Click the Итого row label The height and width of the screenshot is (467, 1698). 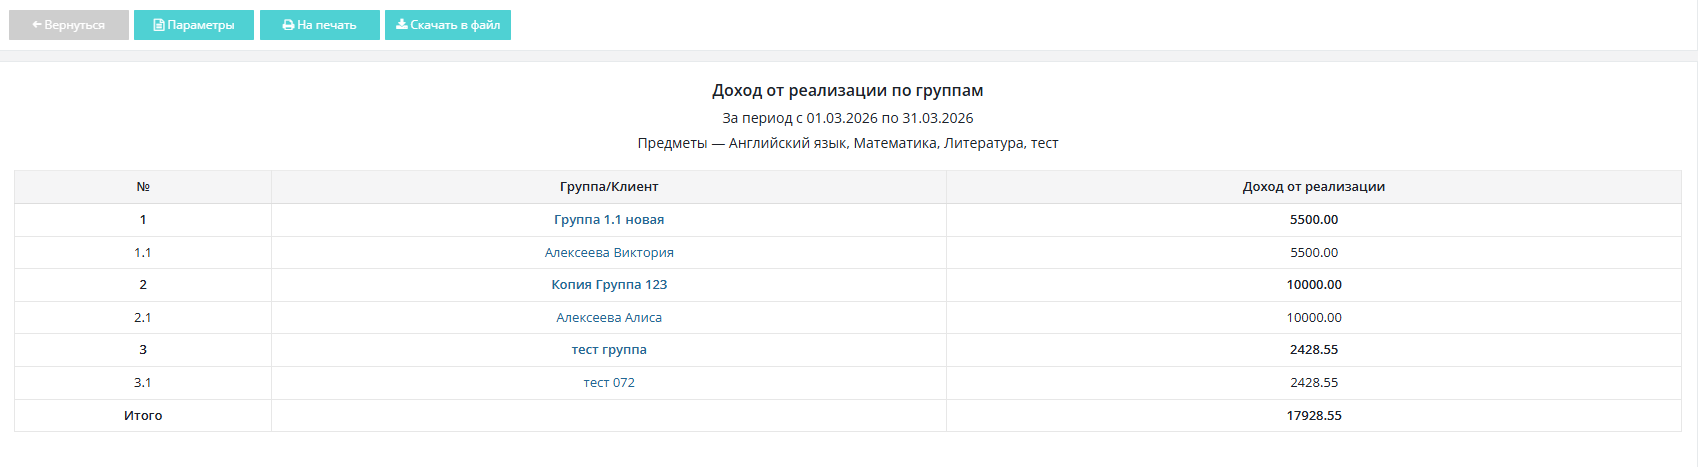point(143,416)
